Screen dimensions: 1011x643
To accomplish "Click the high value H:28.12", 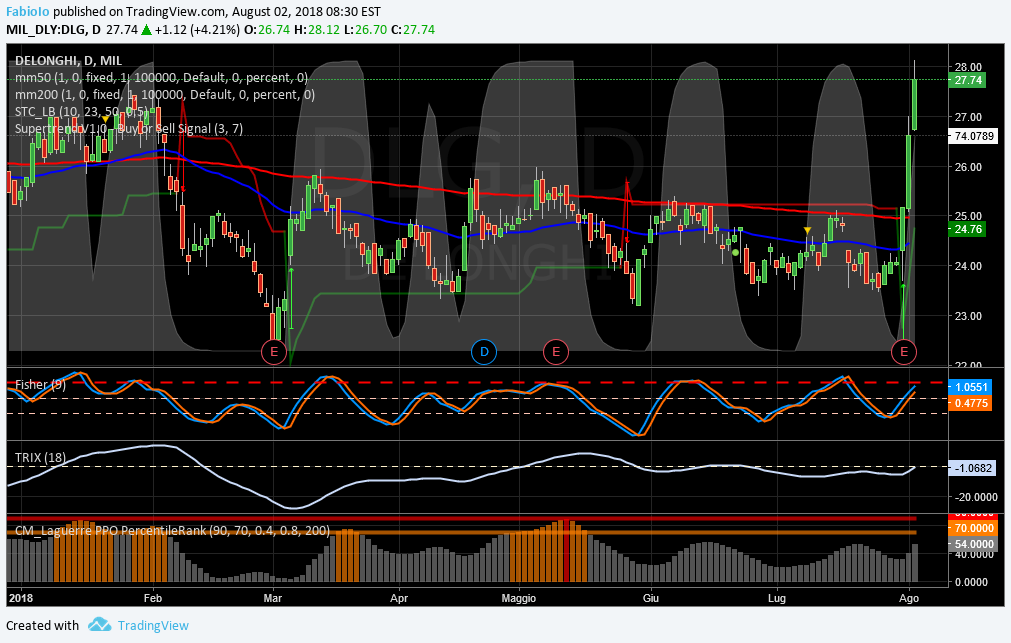I will click(317, 30).
